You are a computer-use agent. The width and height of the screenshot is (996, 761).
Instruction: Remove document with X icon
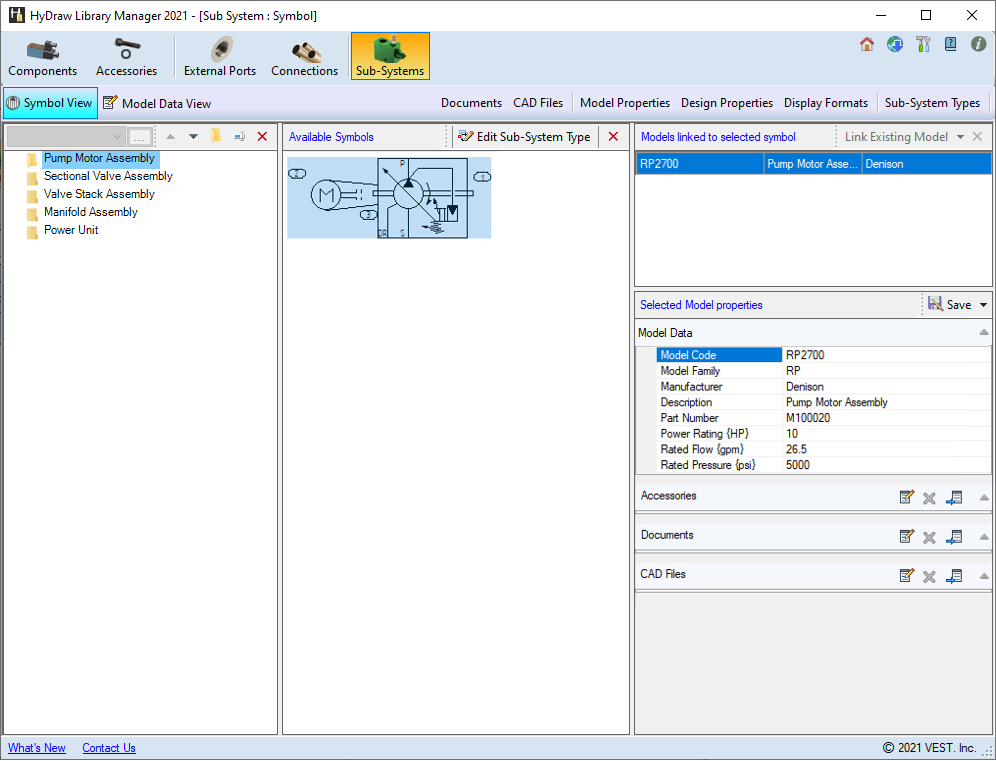click(929, 537)
